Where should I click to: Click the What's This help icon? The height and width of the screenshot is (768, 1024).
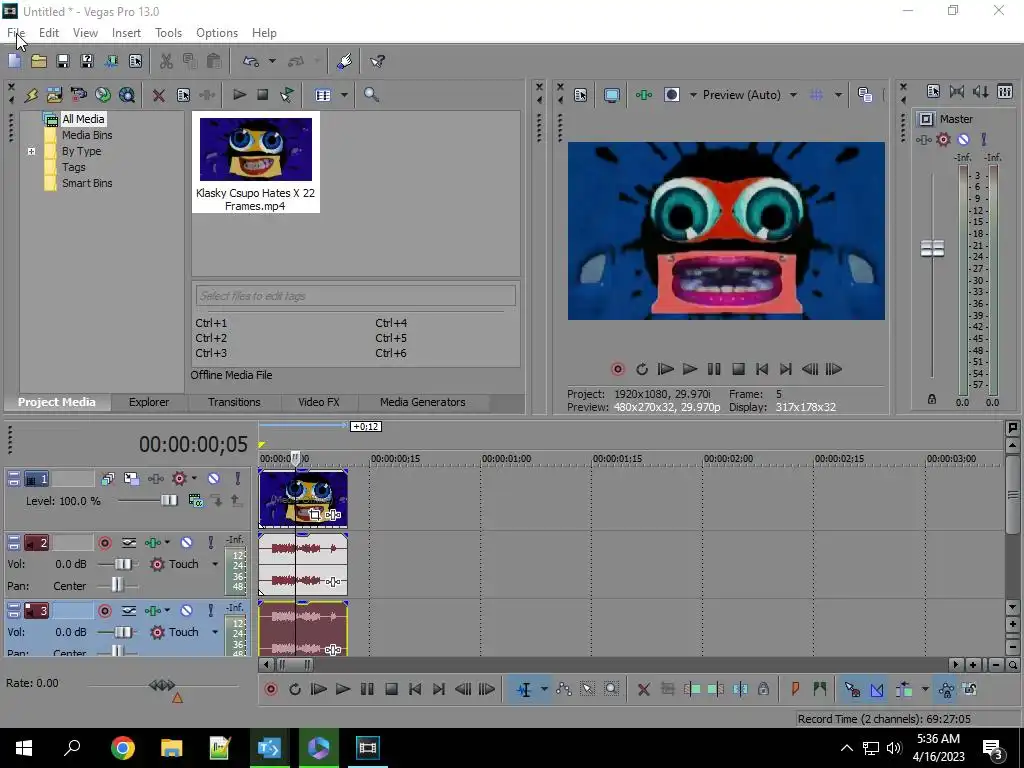pos(377,61)
